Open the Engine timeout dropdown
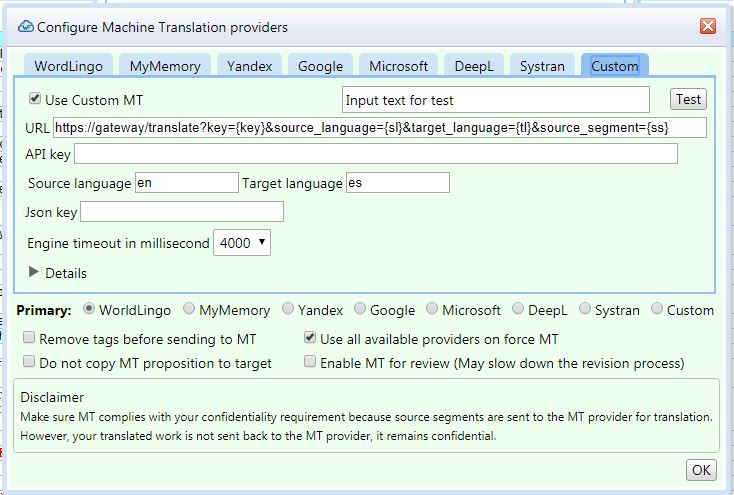 242,243
